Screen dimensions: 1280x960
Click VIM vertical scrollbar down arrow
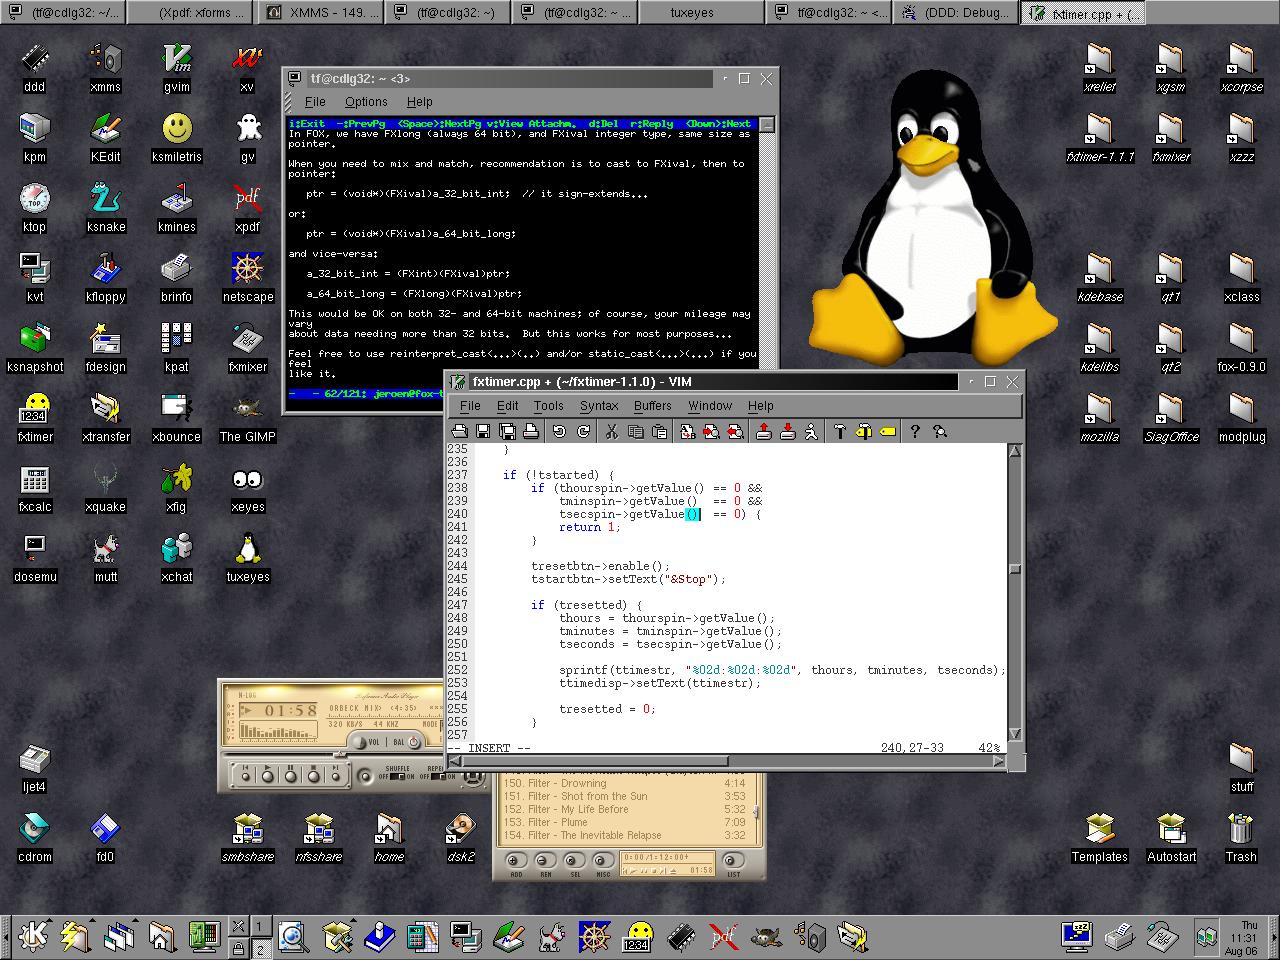(x=1015, y=734)
